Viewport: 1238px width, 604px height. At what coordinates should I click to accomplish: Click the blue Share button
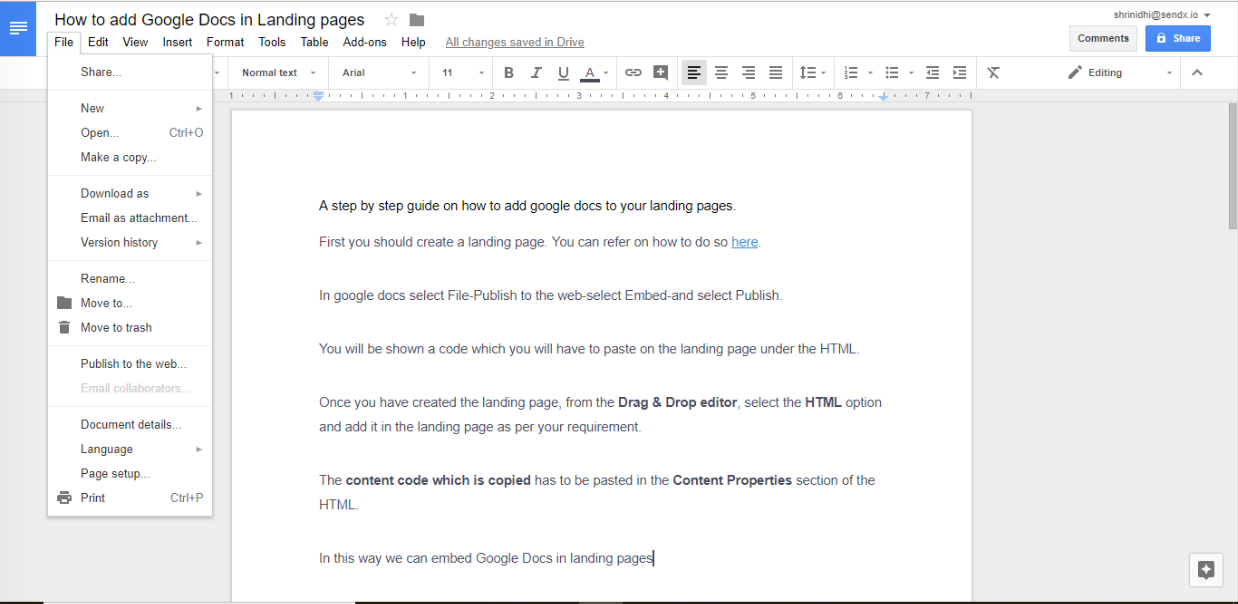pyautogui.click(x=1178, y=38)
